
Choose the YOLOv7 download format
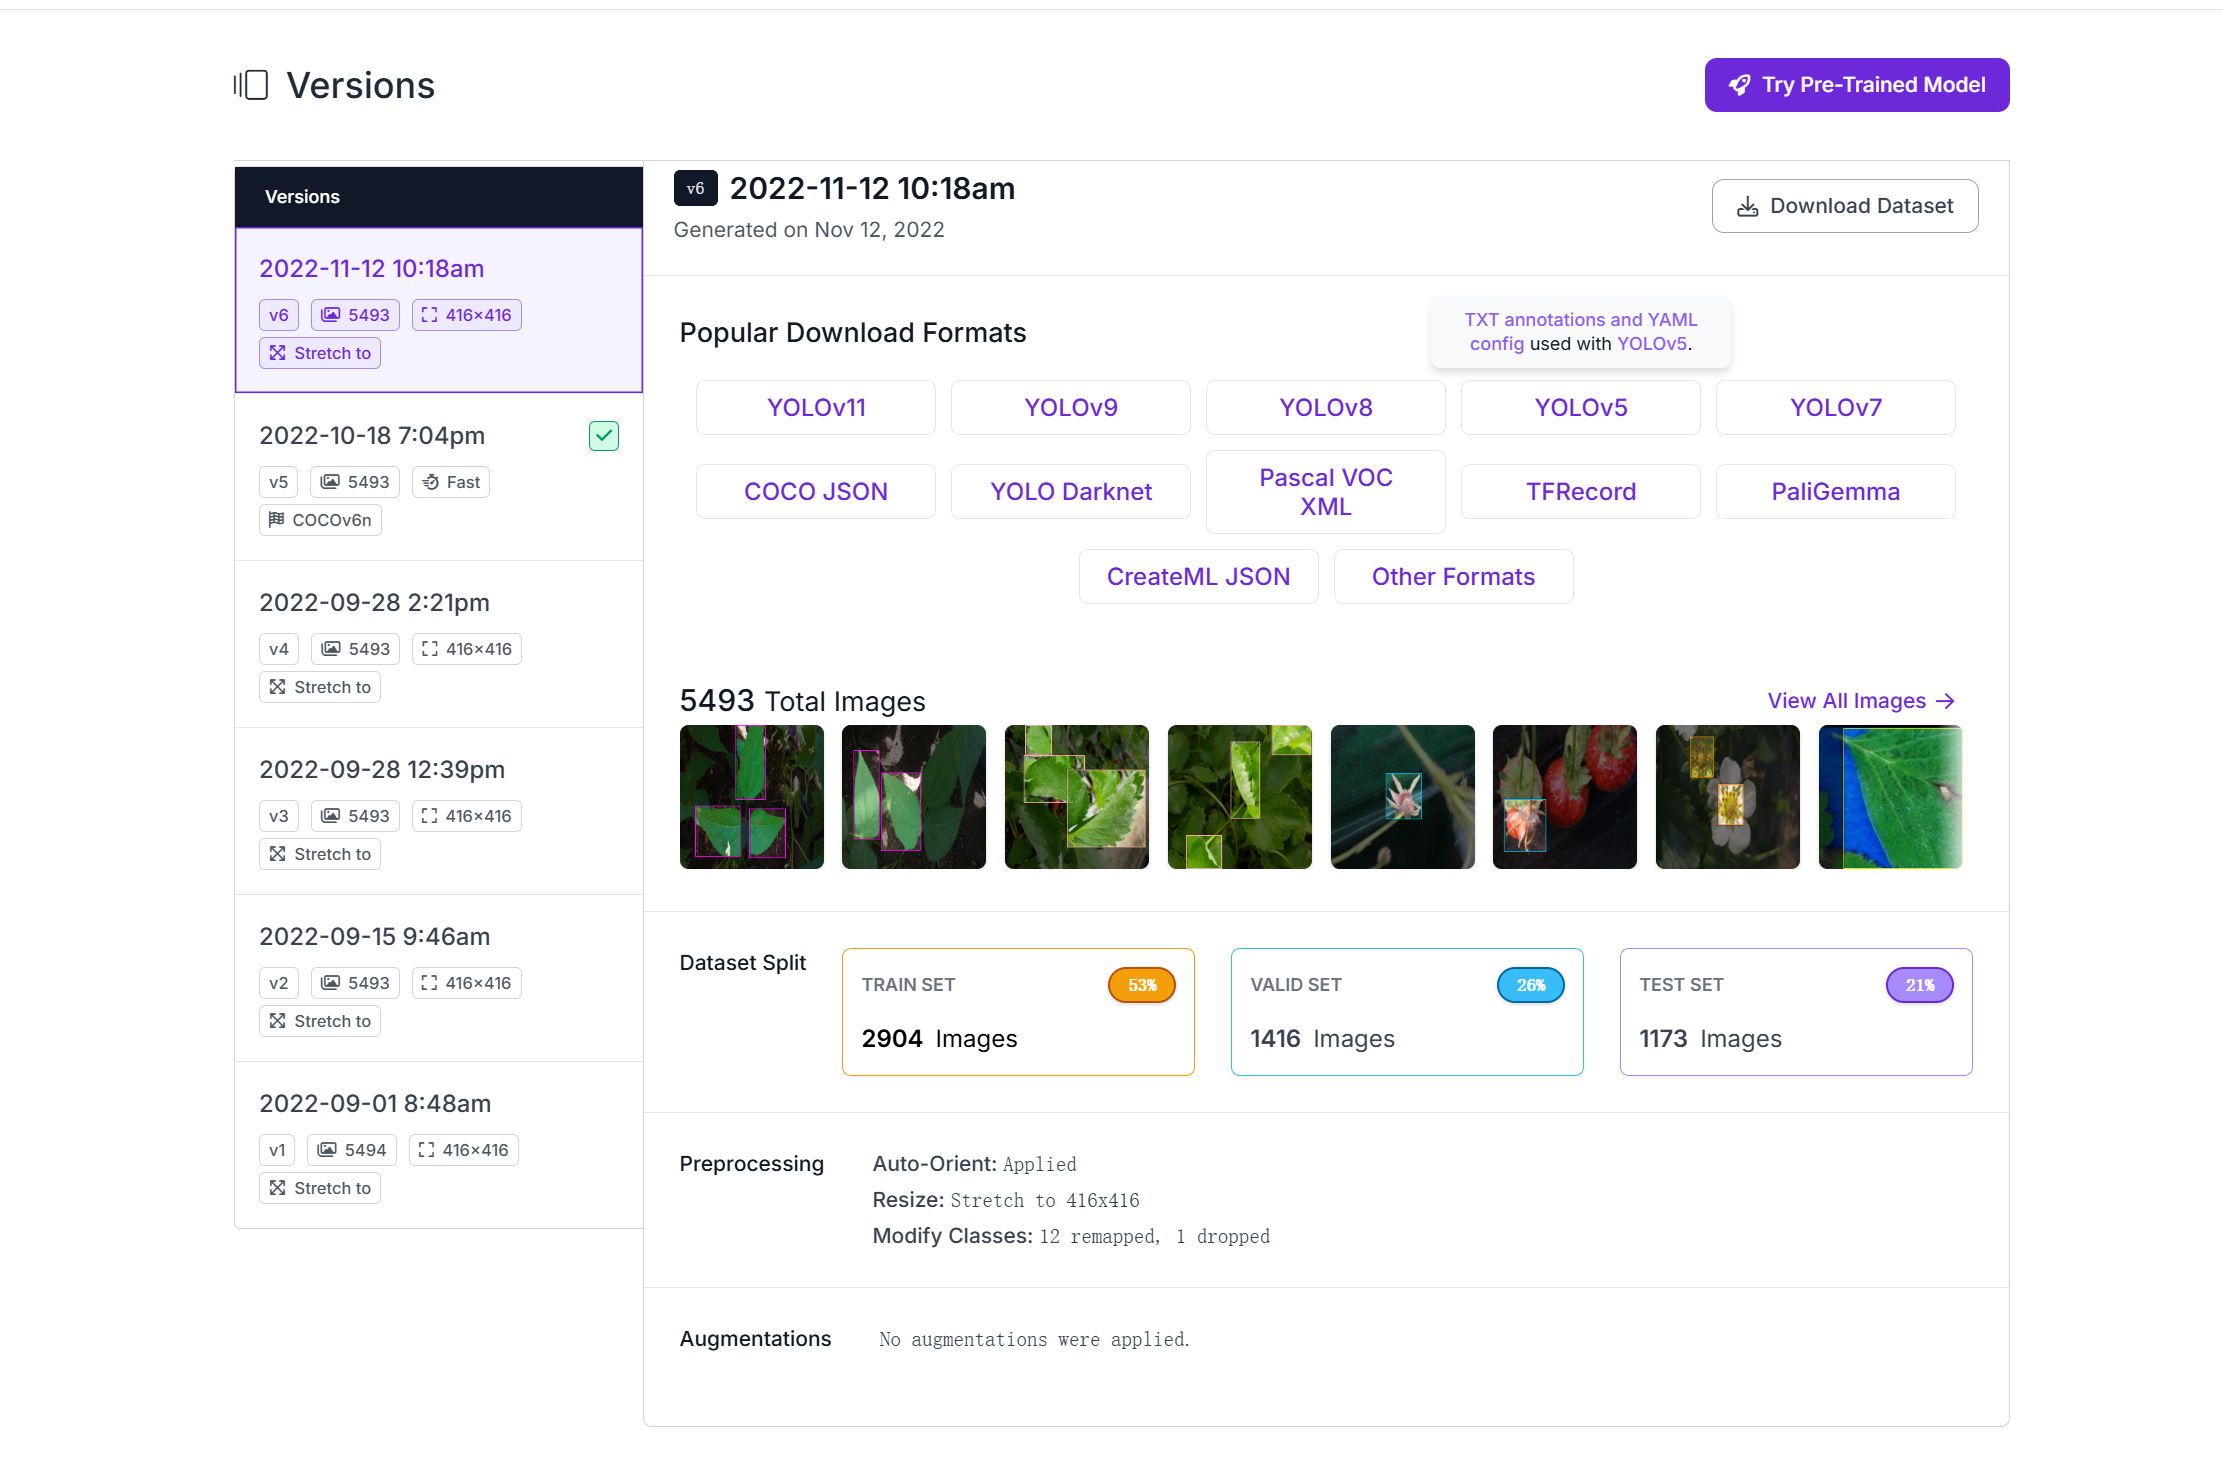click(x=1836, y=408)
